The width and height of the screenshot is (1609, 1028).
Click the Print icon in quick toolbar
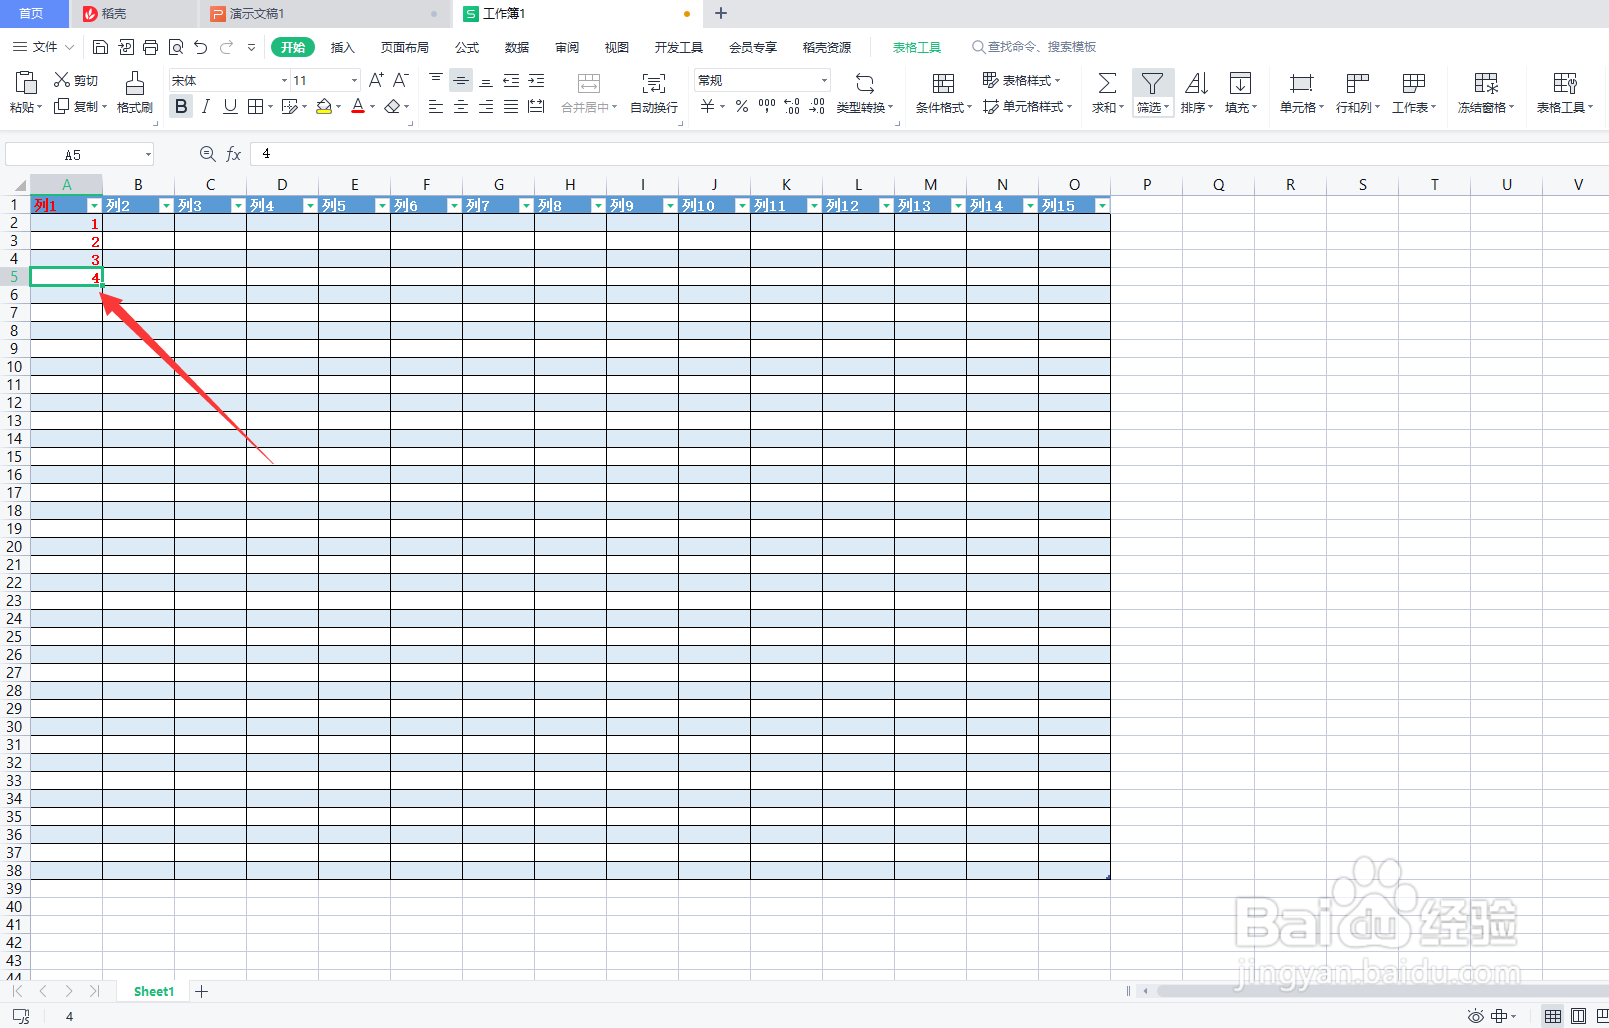tap(150, 47)
